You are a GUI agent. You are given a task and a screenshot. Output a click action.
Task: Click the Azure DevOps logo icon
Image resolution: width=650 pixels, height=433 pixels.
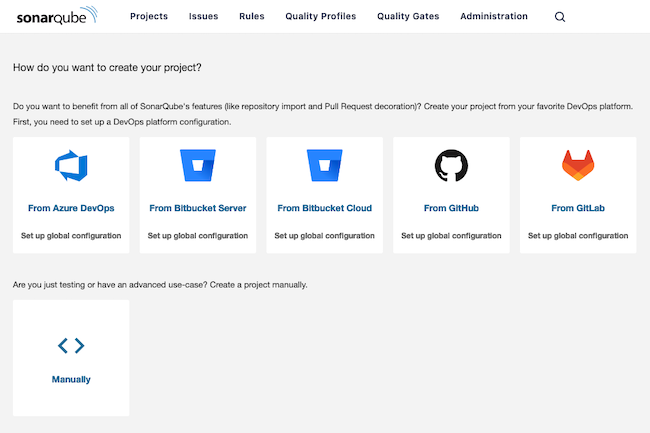[x=71, y=166]
